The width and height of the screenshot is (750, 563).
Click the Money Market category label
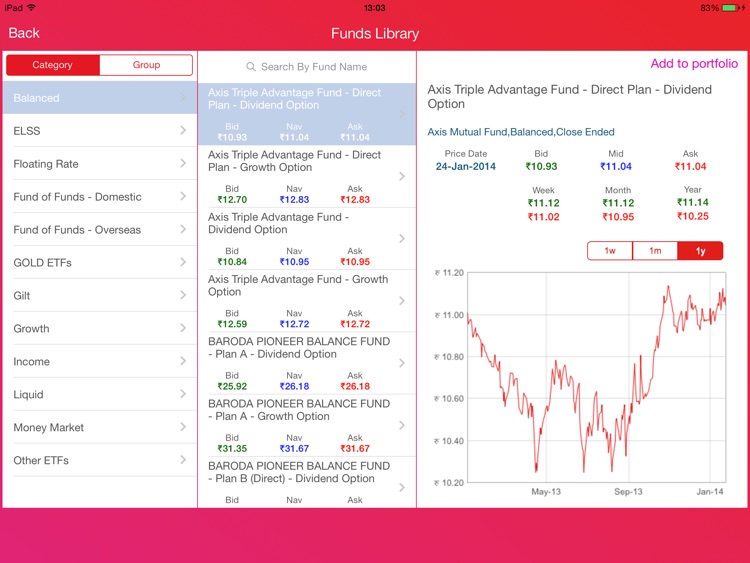coord(48,427)
